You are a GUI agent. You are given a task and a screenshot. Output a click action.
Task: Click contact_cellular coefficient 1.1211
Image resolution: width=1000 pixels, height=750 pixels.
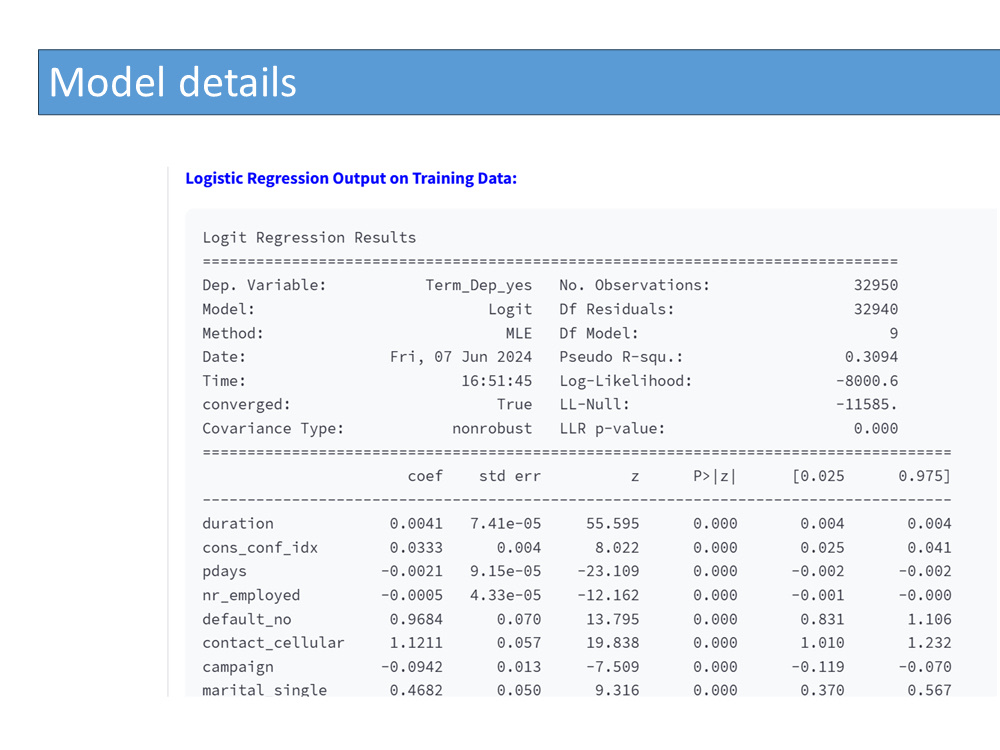pos(416,643)
